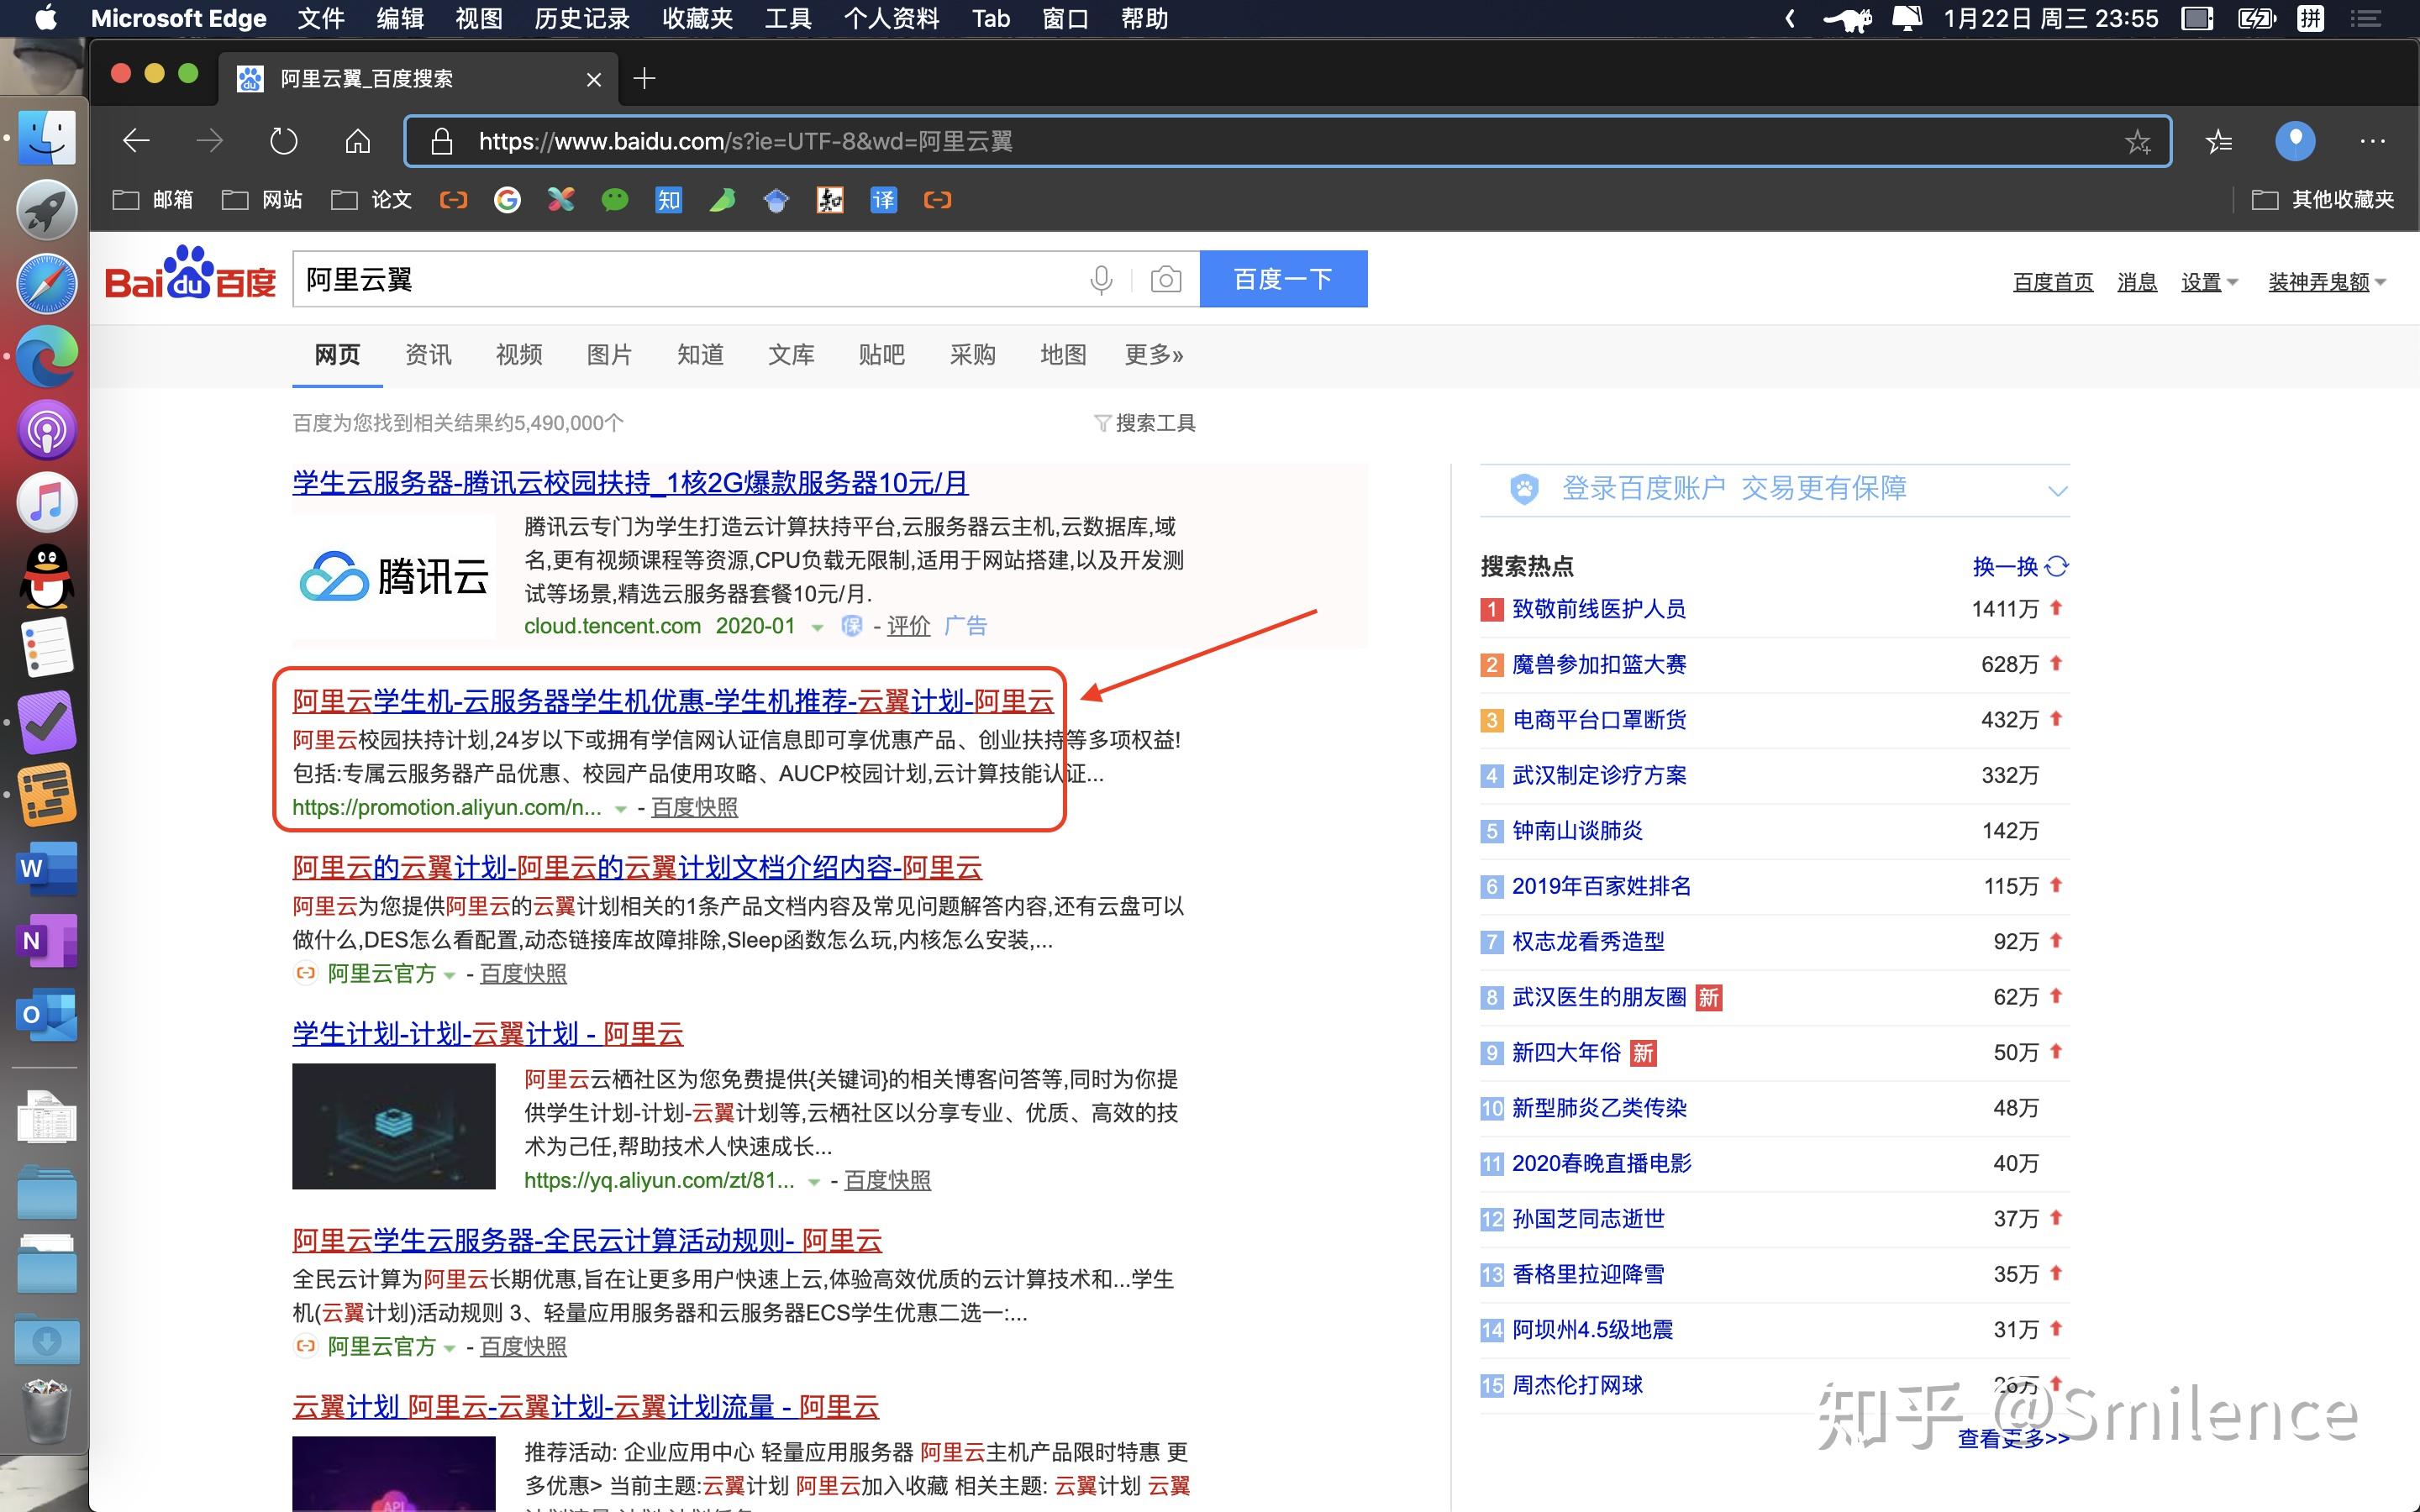The width and height of the screenshot is (2420, 1512).
Task: Switch to the 视频 search tab
Action: [x=519, y=355]
